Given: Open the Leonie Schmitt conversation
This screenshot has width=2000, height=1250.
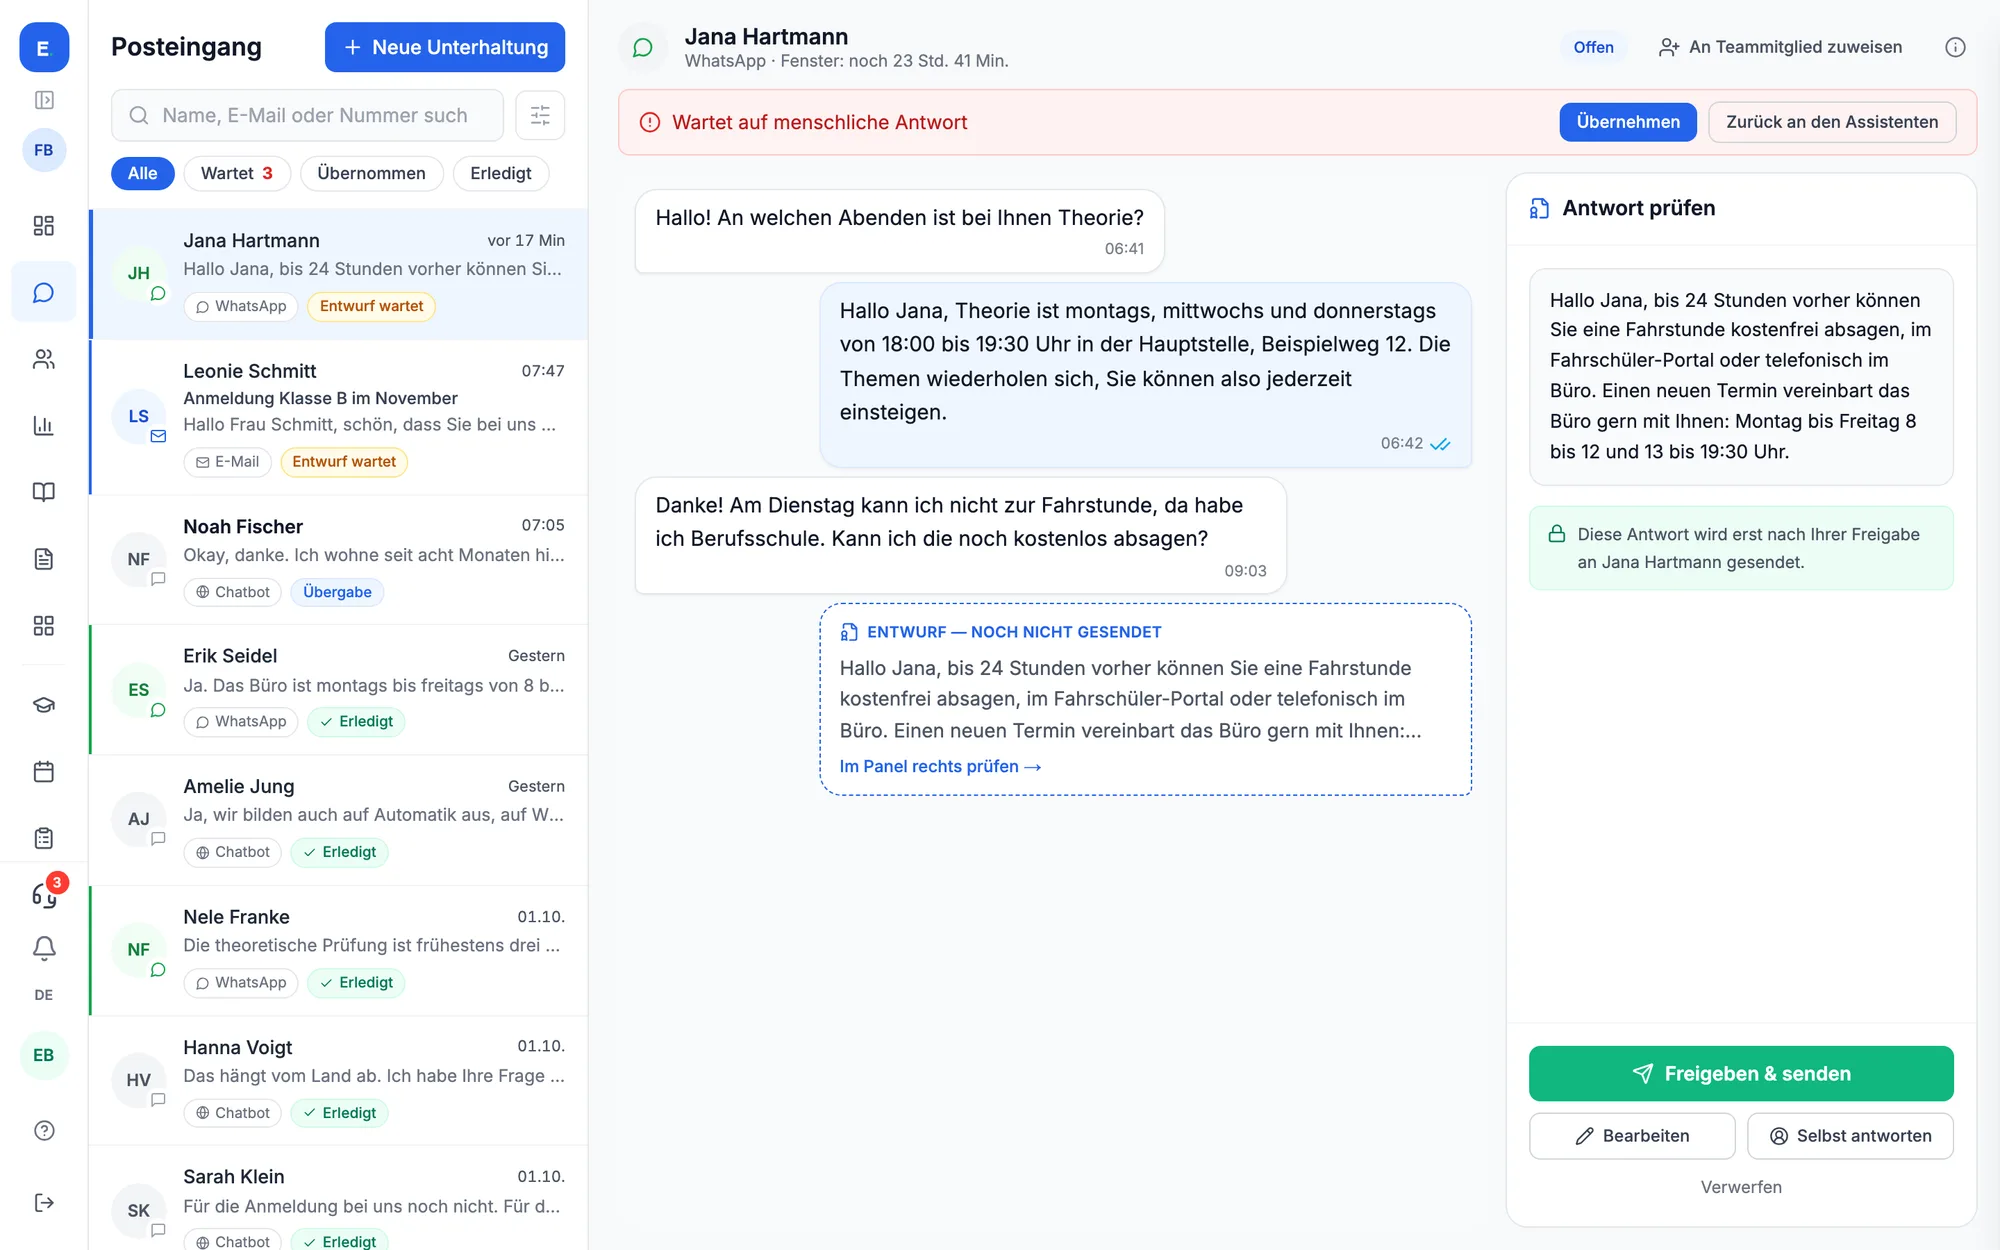Looking at the screenshot, I should pyautogui.click(x=339, y=417).
